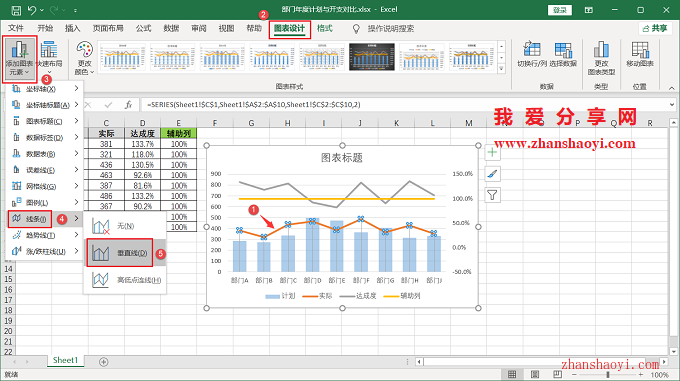The height and width of the screenshot is (381, 680).
Task: Open Quick Access Toolbar customize dropdown
Action: tap(75, 10)
